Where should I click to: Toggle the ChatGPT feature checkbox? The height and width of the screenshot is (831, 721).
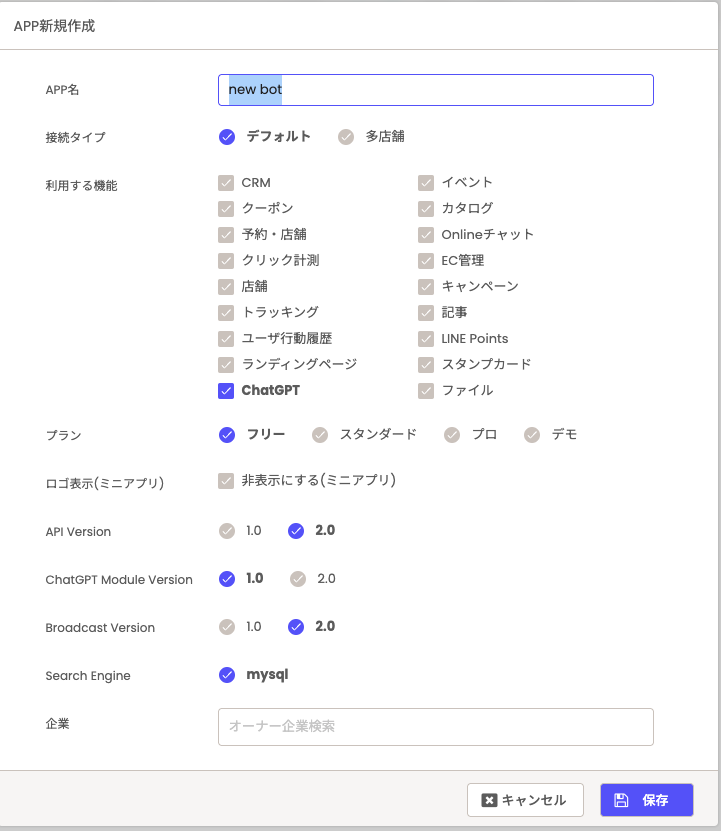tap(226, 391)
